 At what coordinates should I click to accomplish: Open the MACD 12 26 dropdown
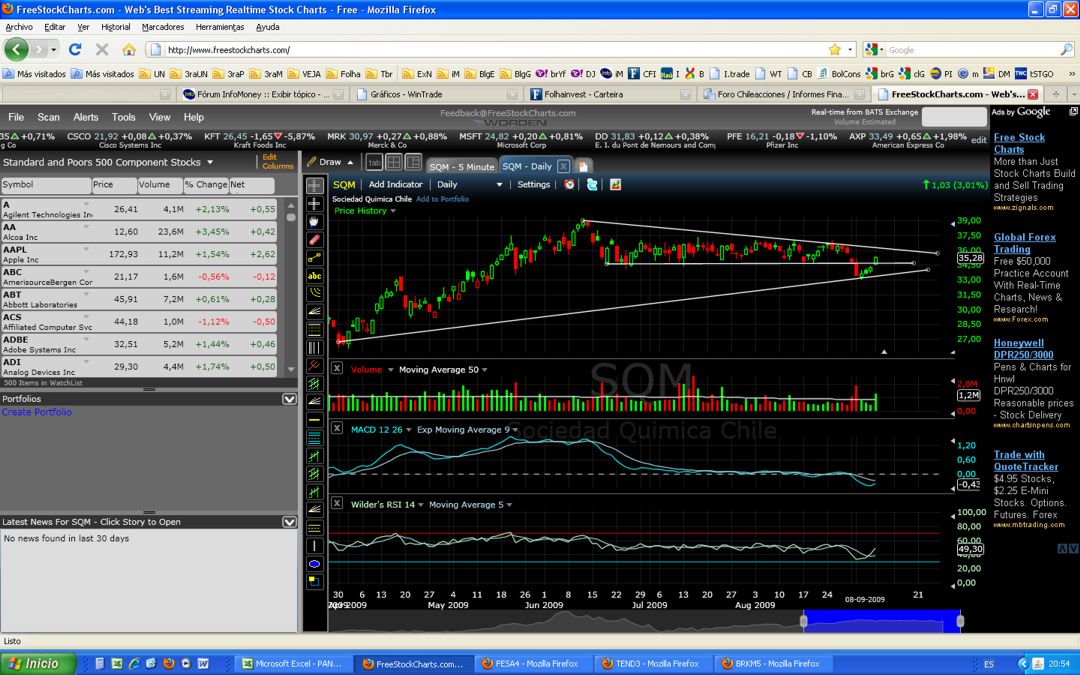point(408,430)
